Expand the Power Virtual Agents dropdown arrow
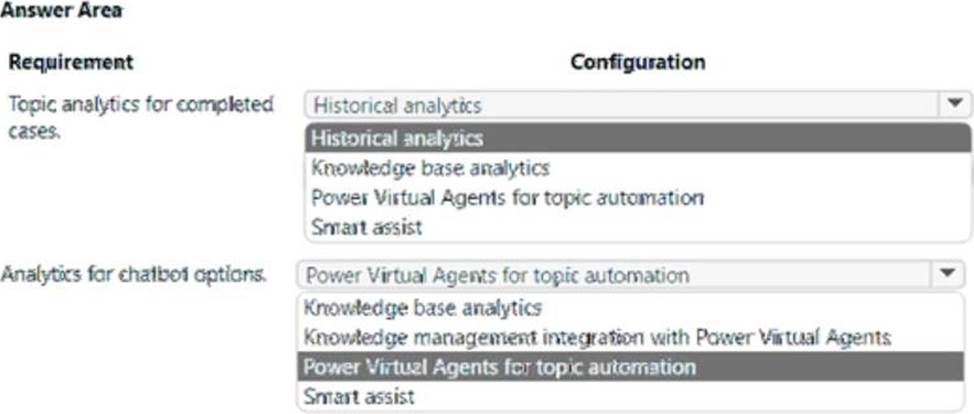 947,274
